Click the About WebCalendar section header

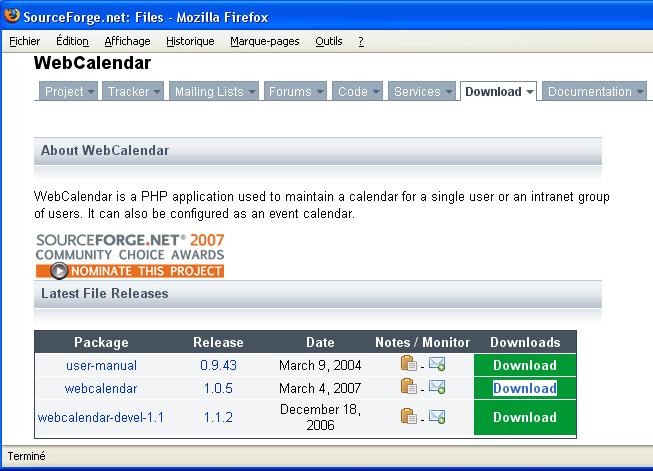point(318,151)
